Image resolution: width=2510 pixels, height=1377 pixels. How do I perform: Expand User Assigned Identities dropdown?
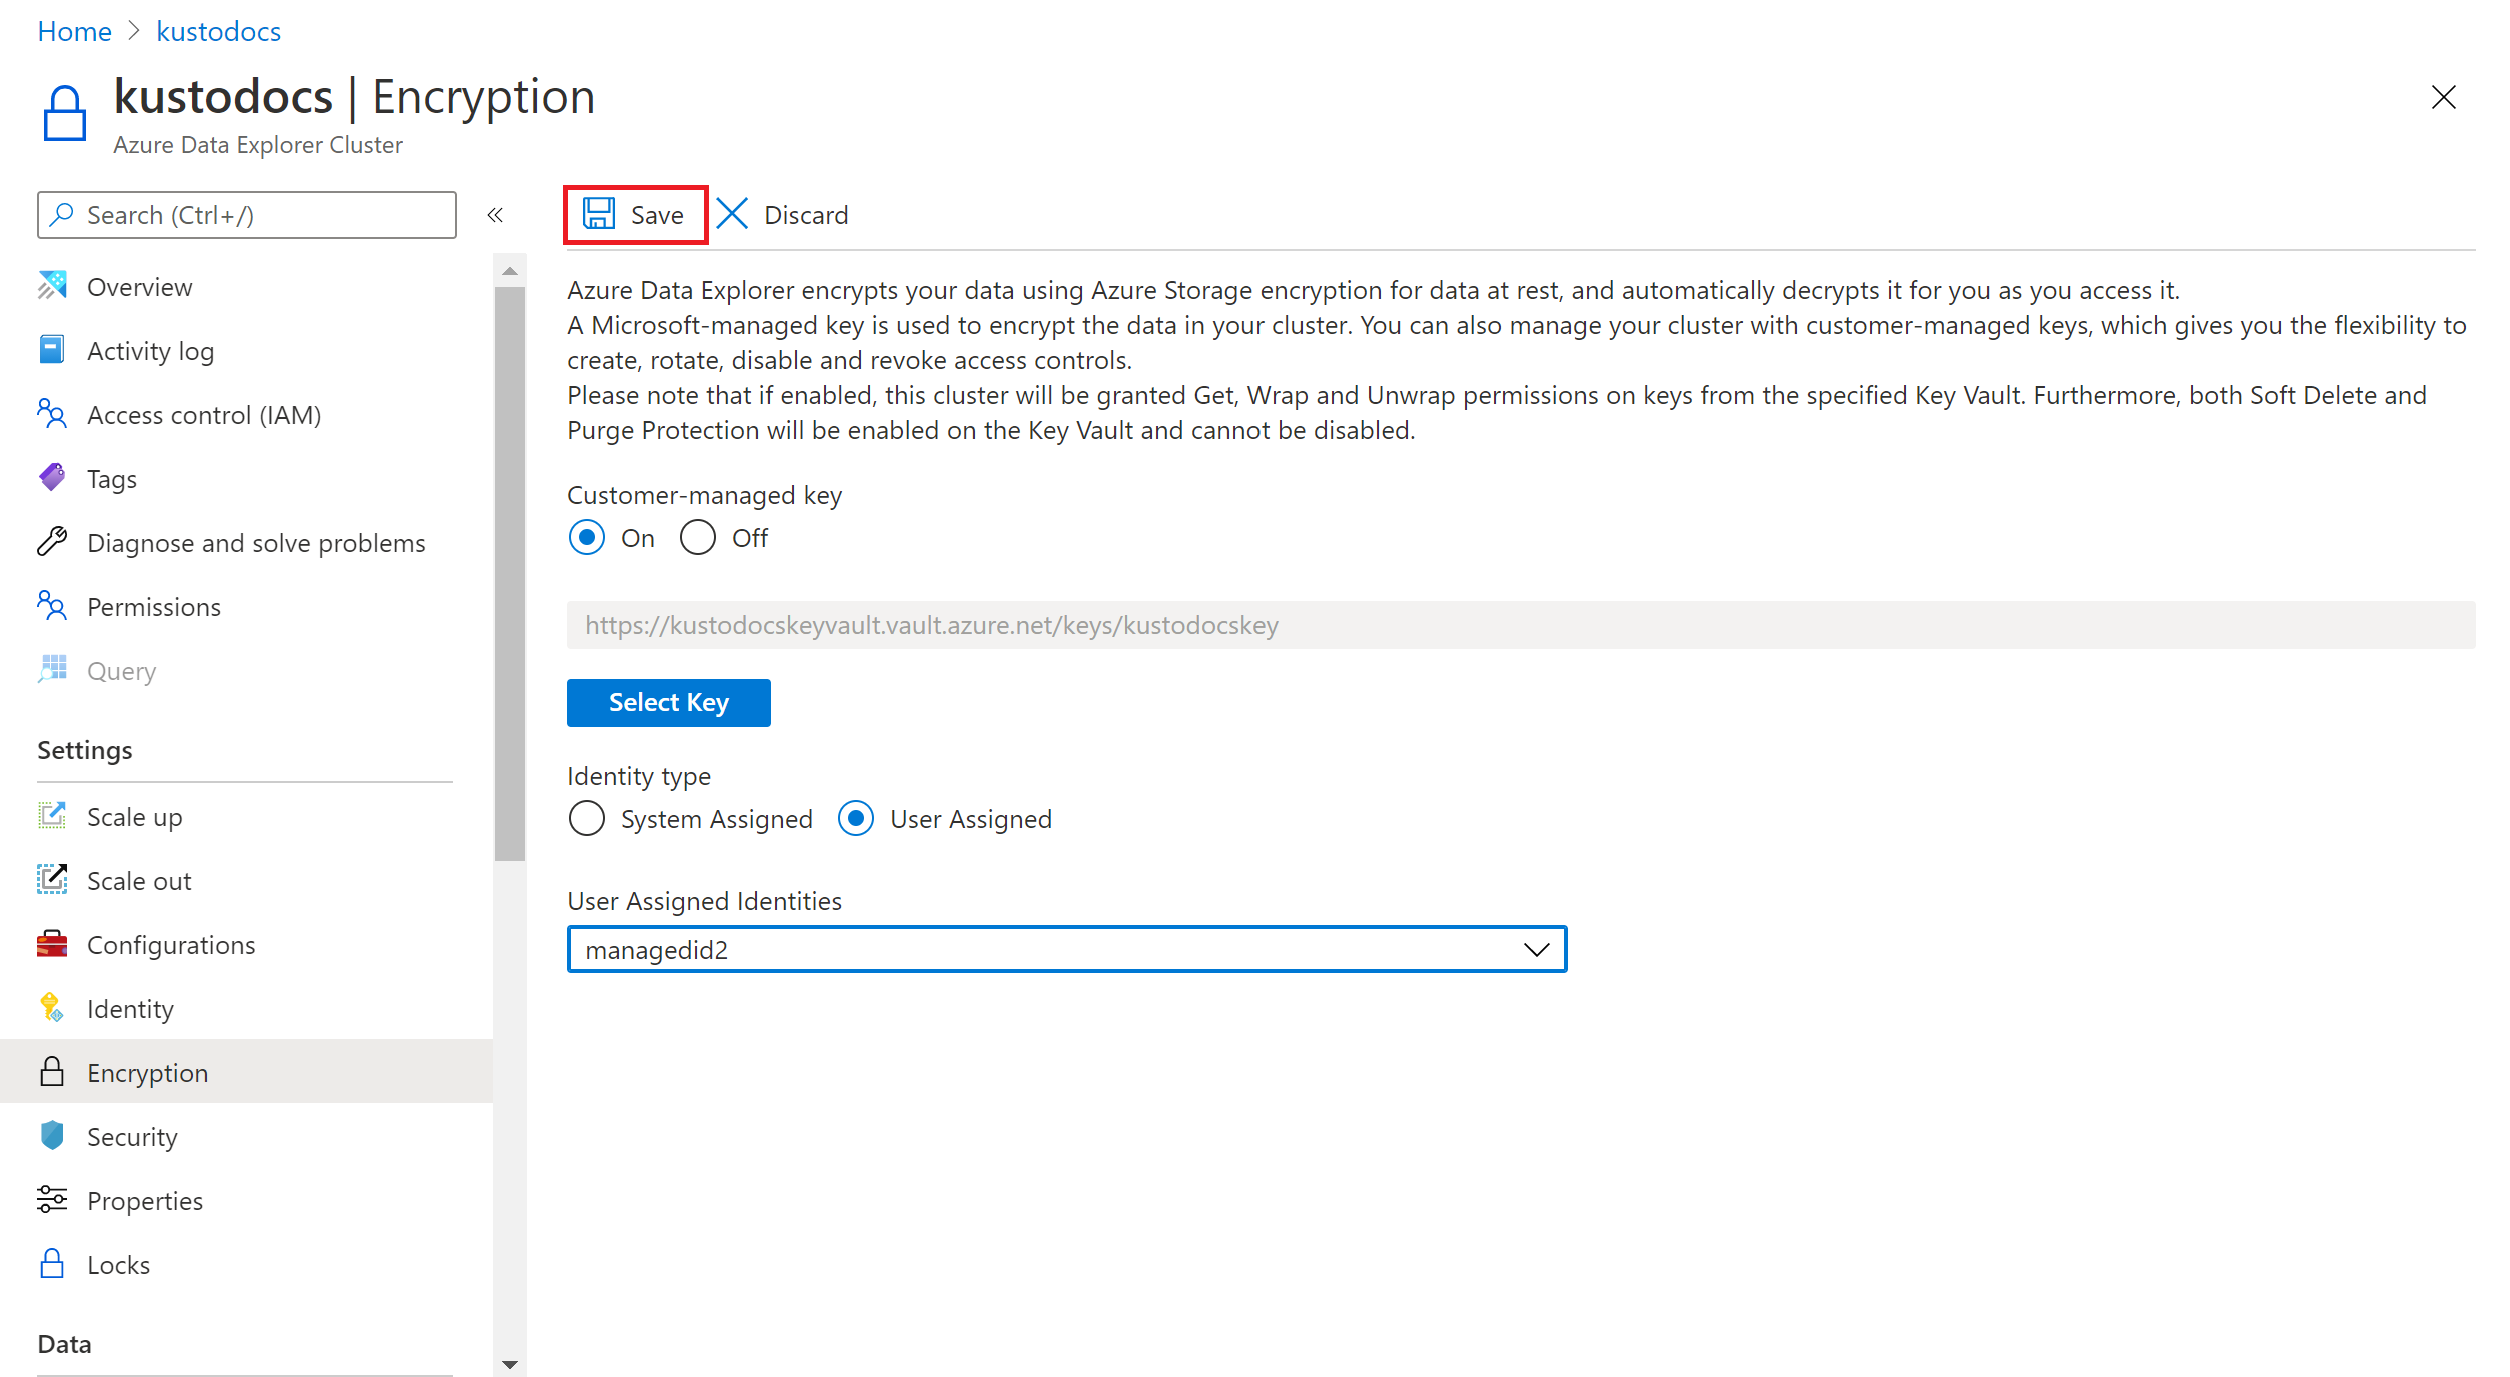coord(1535,950)
